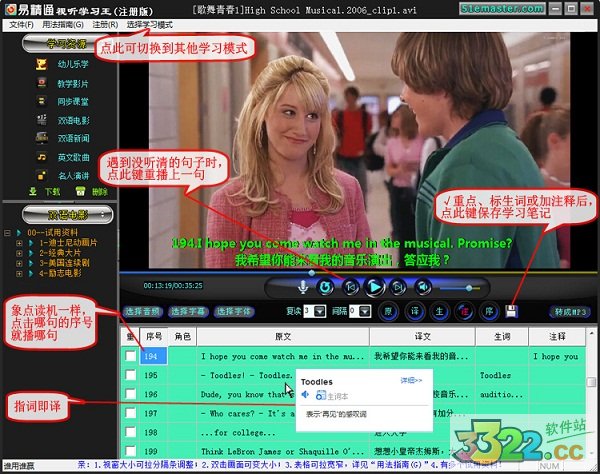The image size is (600, 474).
Task: Collapse the 00--试用资料 tree node
Action: point(7,232)
